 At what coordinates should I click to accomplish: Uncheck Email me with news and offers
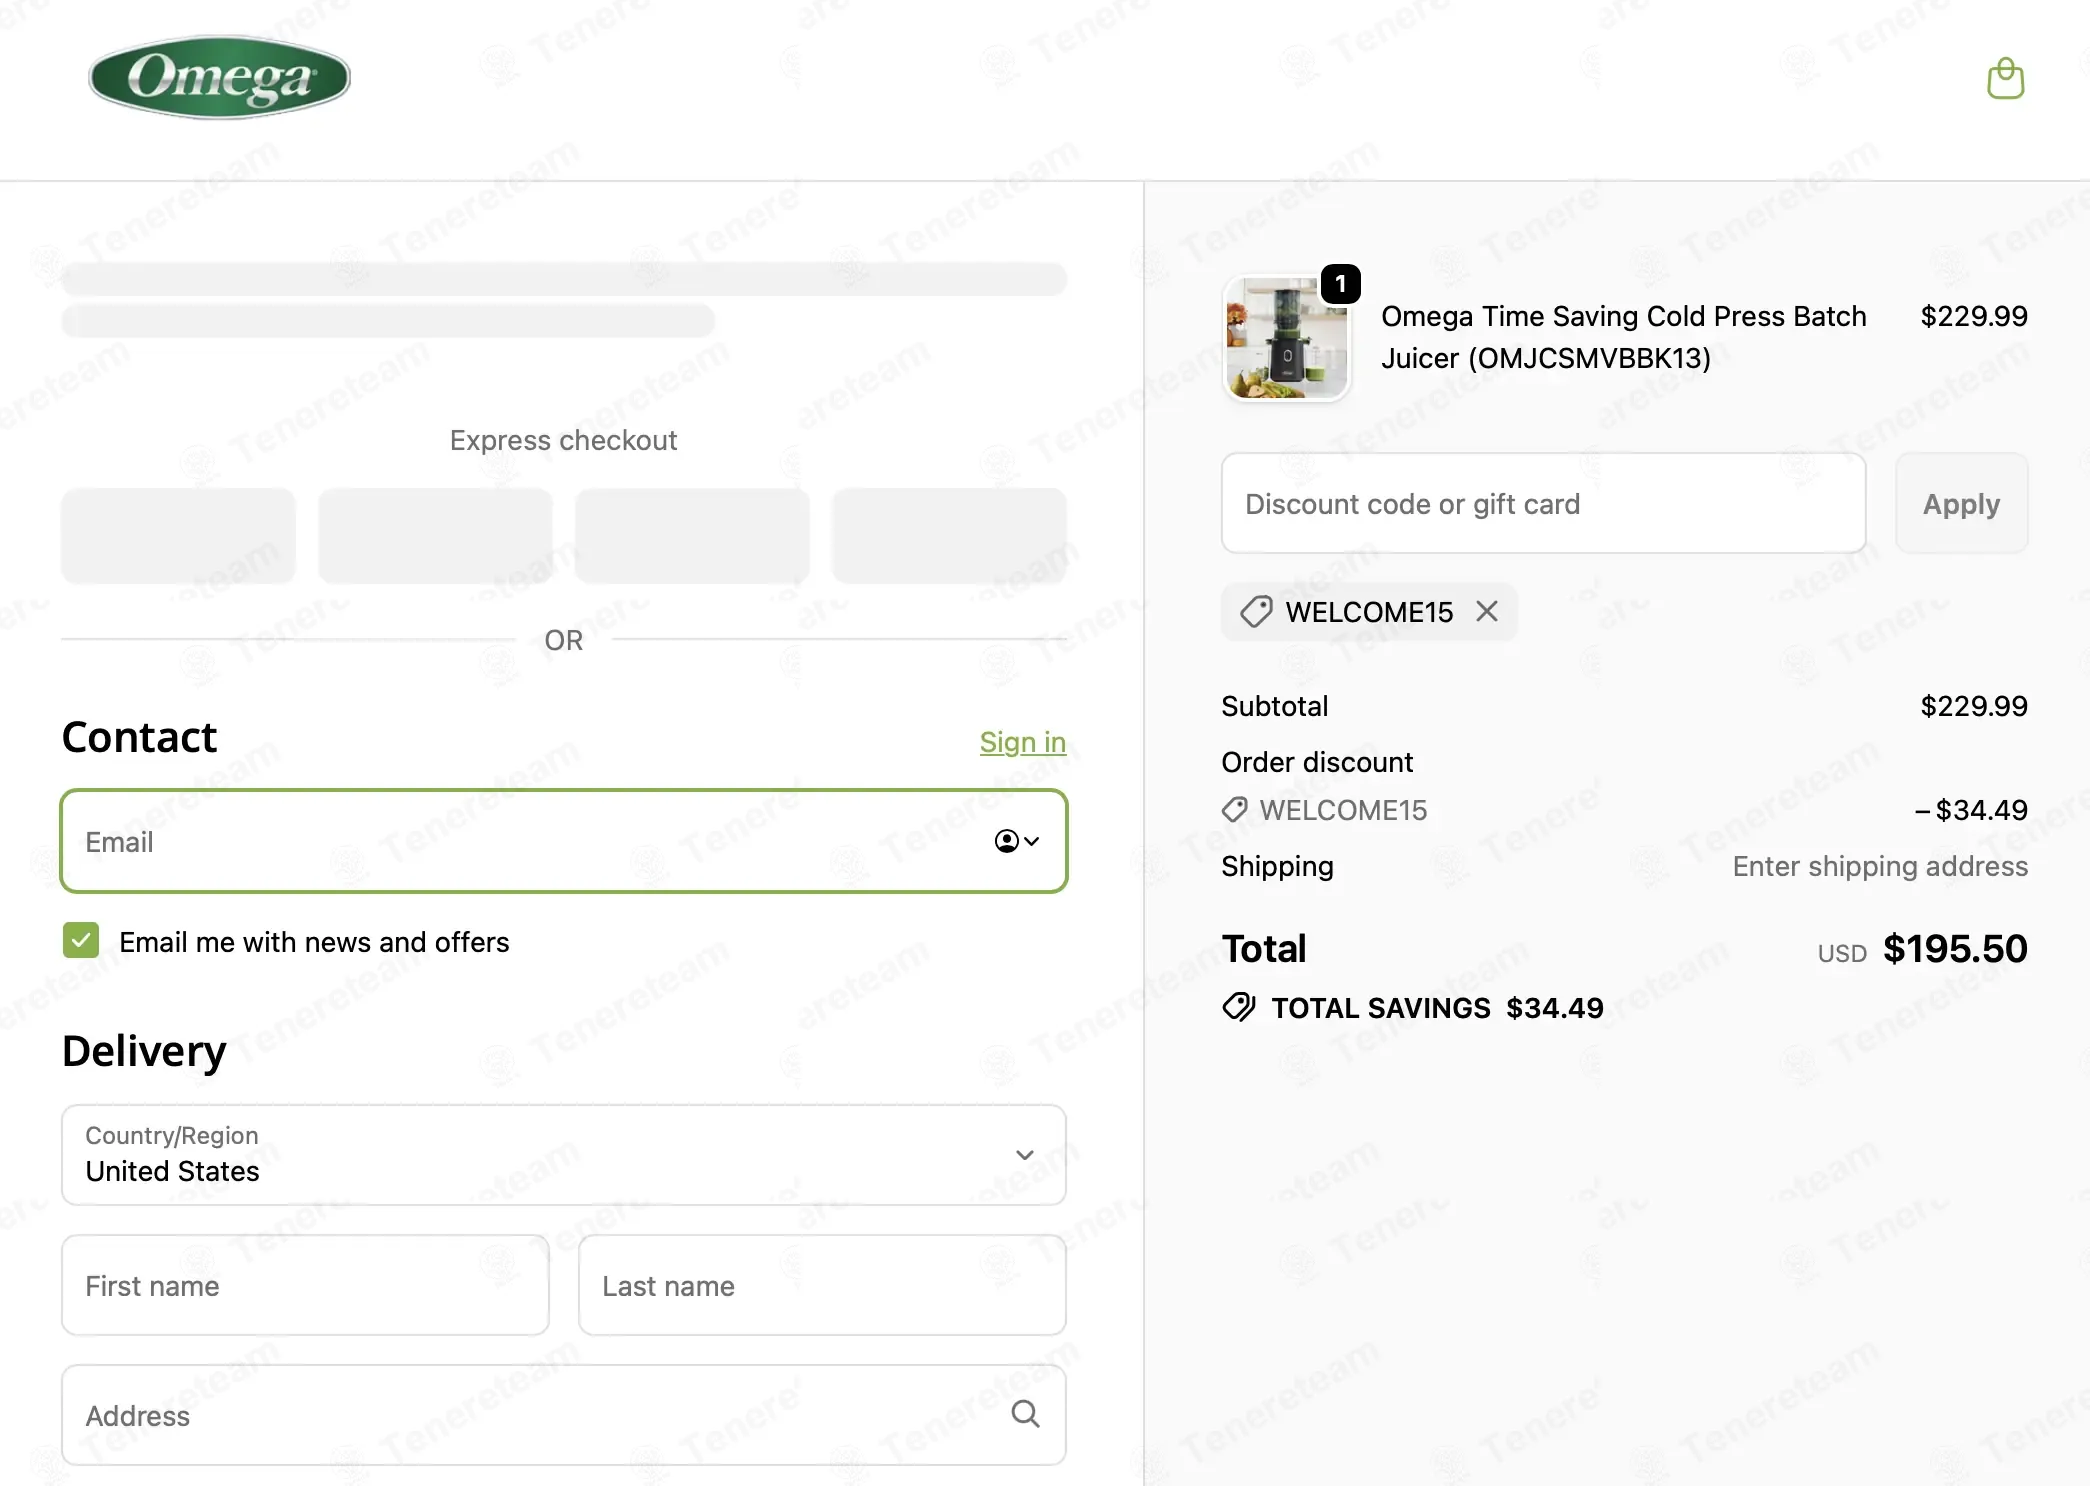pos(81,940)
